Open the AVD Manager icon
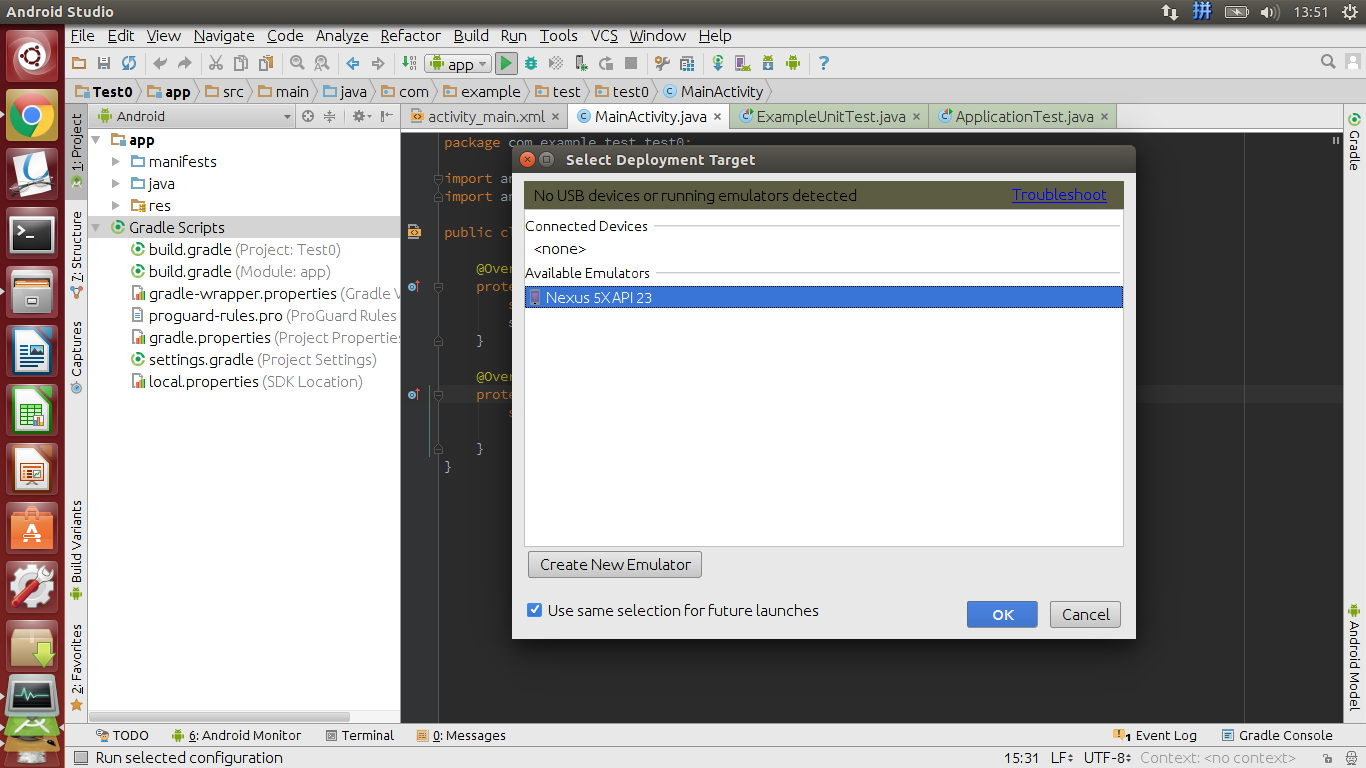 pyautogui.click(x=743, y=63)
